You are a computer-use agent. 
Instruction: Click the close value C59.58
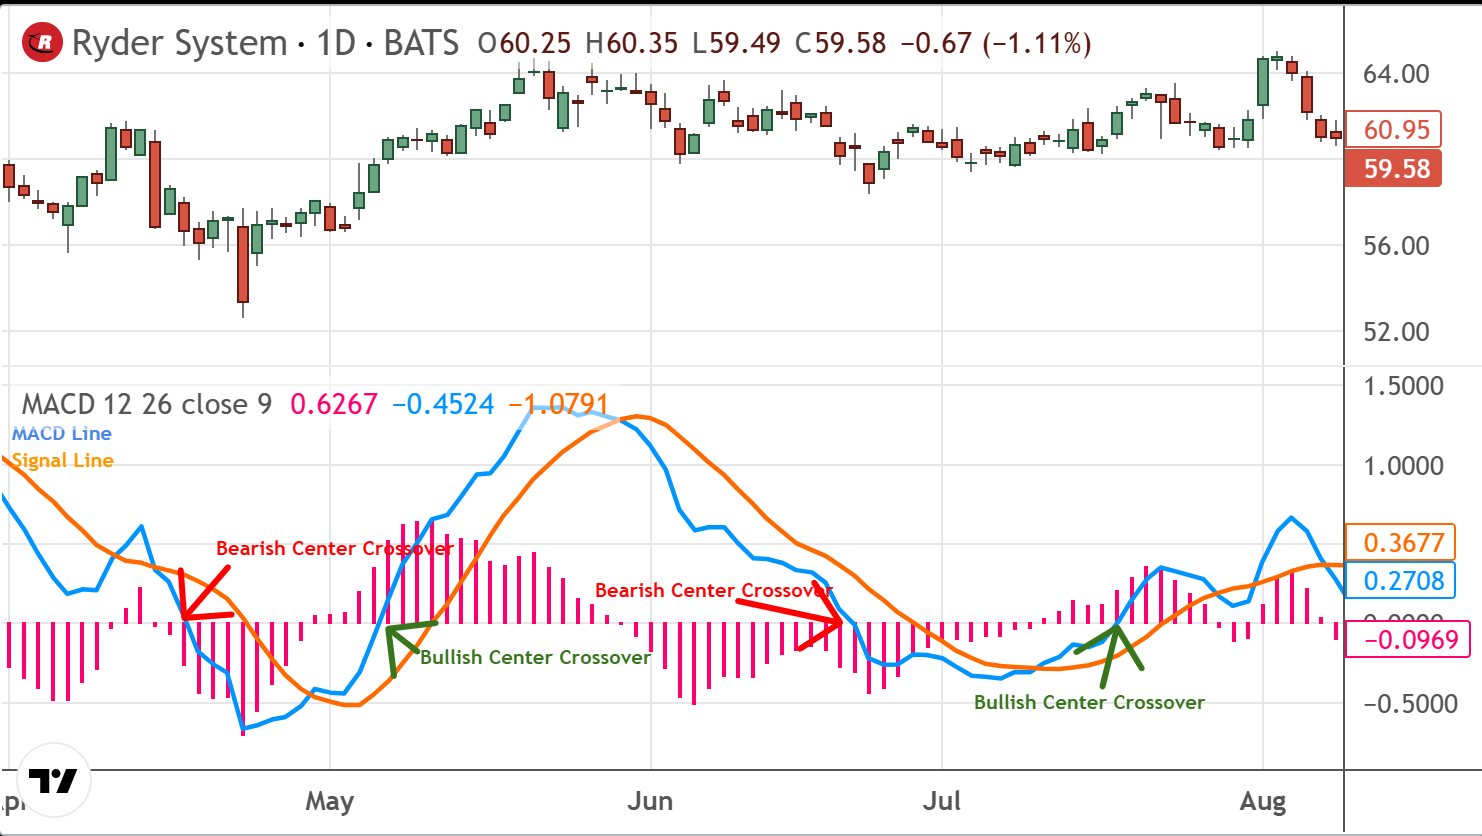click(840, 43)
